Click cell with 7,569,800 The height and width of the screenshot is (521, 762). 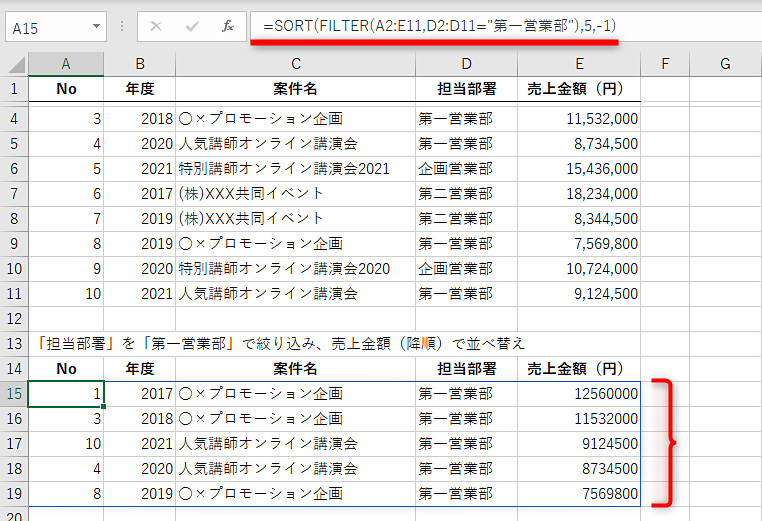(x=579, y=244)
